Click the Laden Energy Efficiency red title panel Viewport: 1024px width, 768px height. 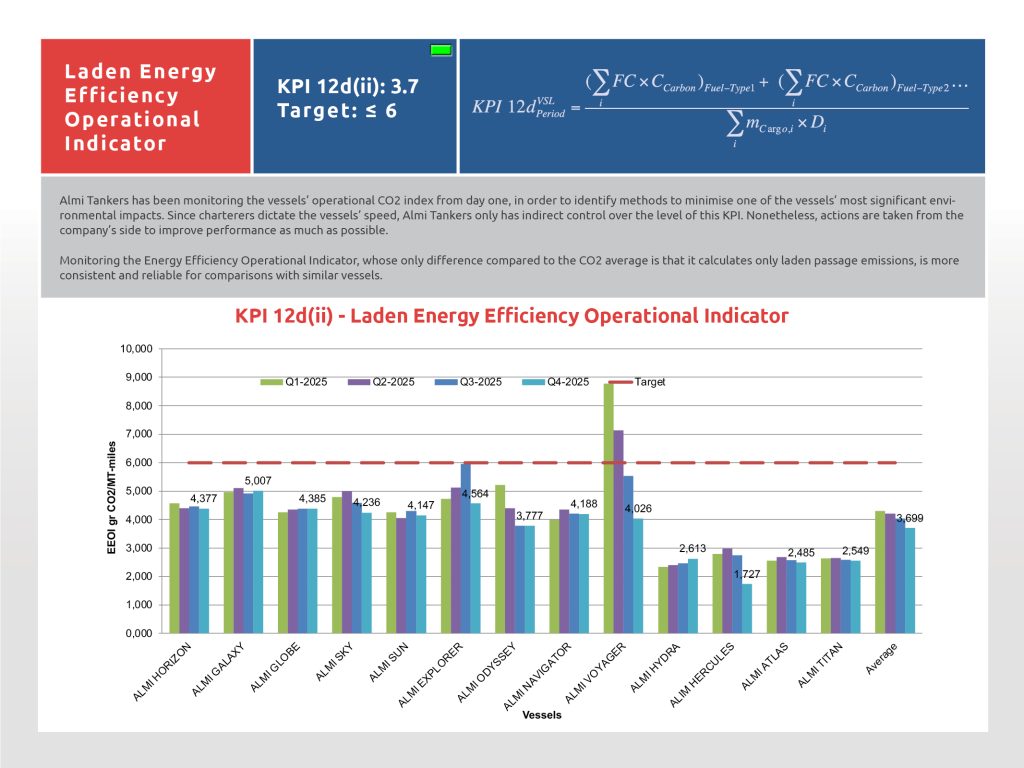145,107
